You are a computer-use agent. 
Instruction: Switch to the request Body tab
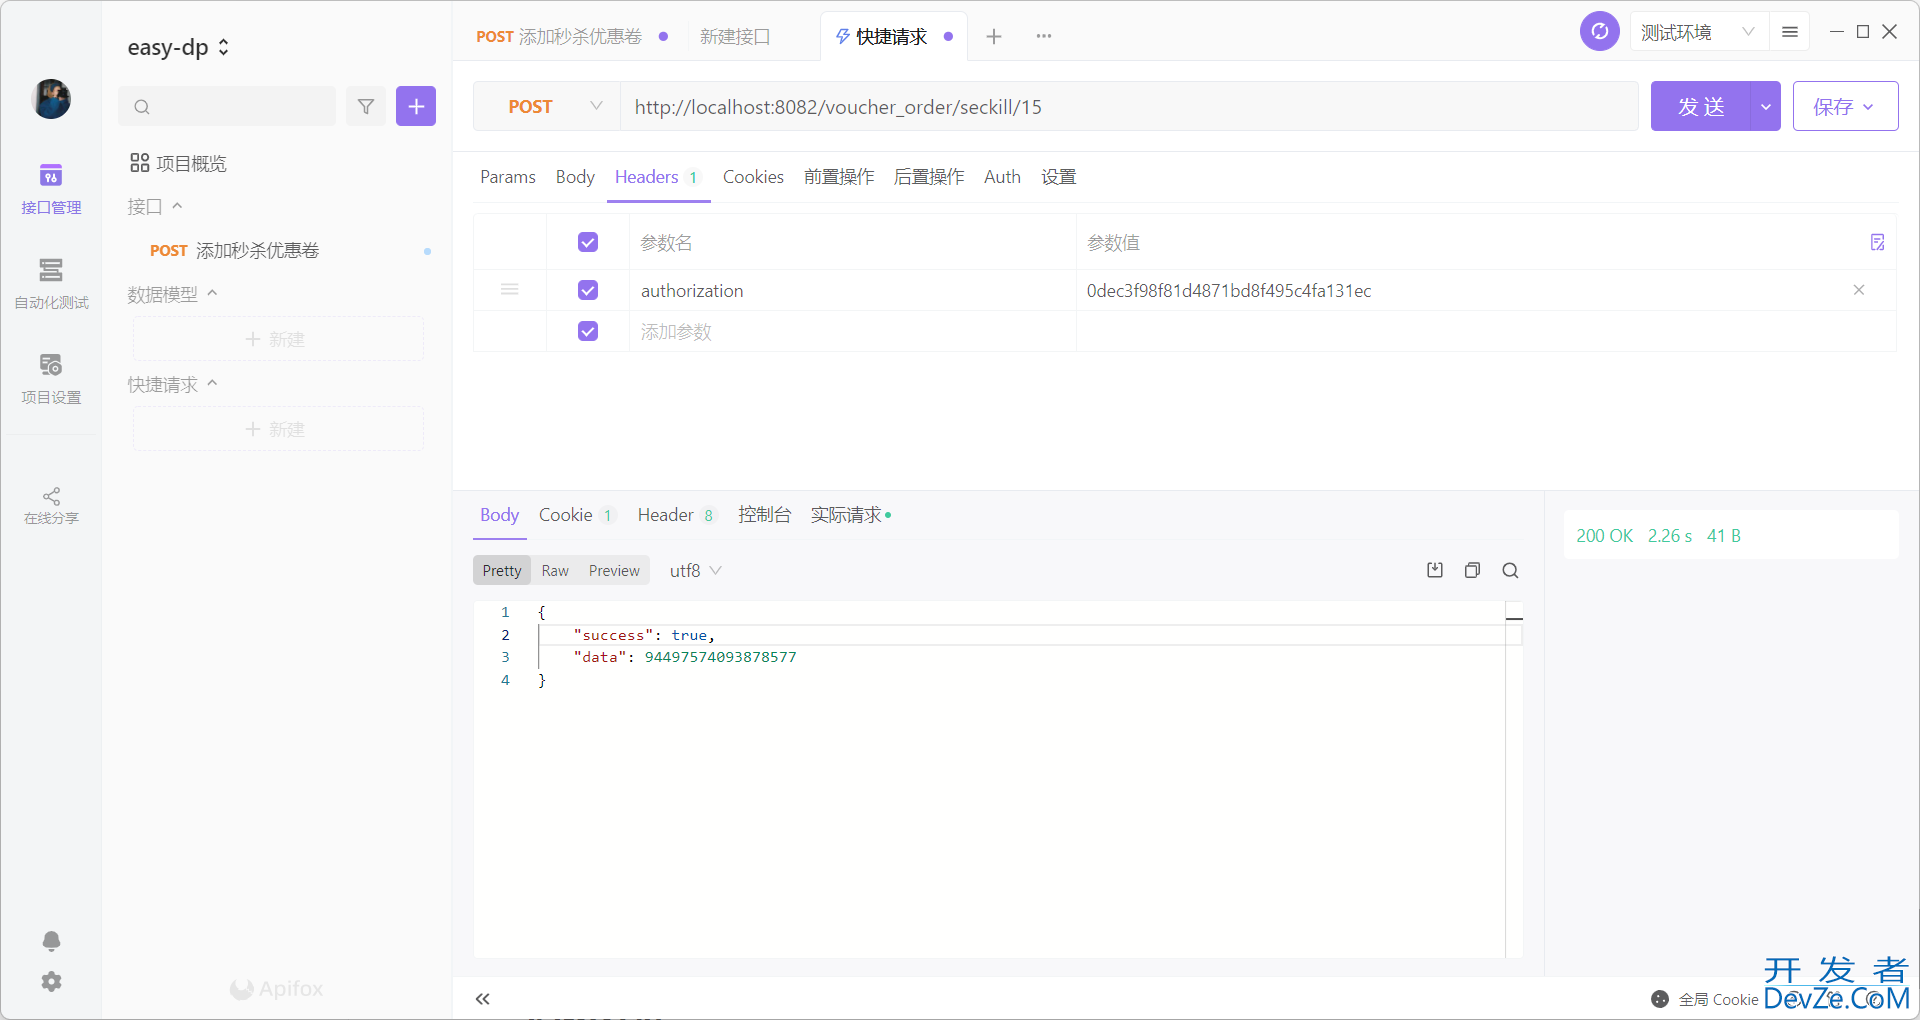point(575,177)
